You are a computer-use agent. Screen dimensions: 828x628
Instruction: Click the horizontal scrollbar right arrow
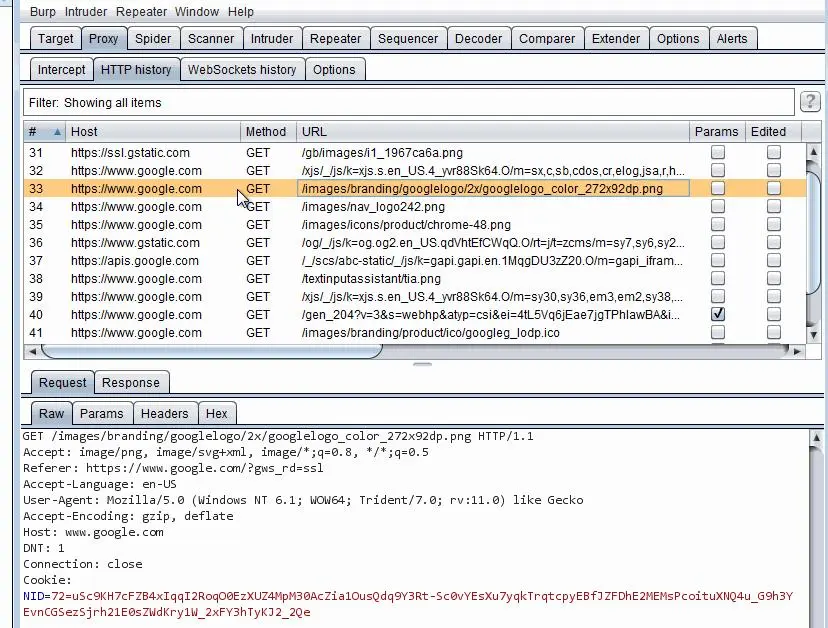[x=797, y=351]
